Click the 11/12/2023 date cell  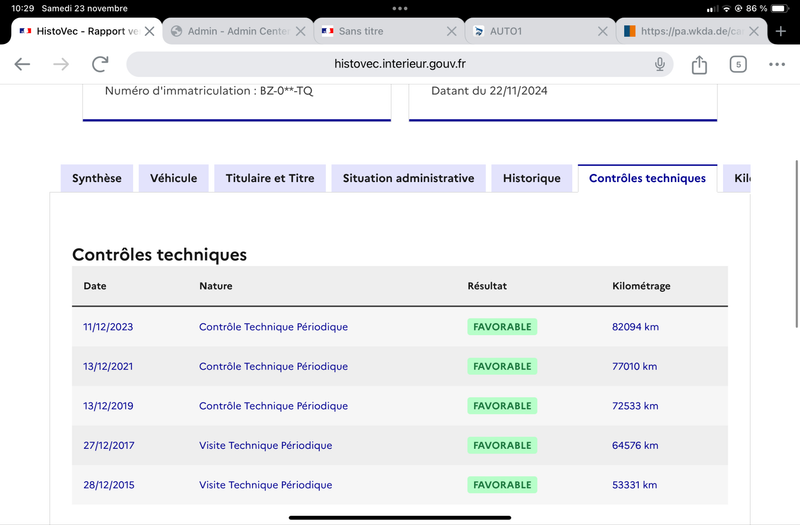click(x=108, y=327)
